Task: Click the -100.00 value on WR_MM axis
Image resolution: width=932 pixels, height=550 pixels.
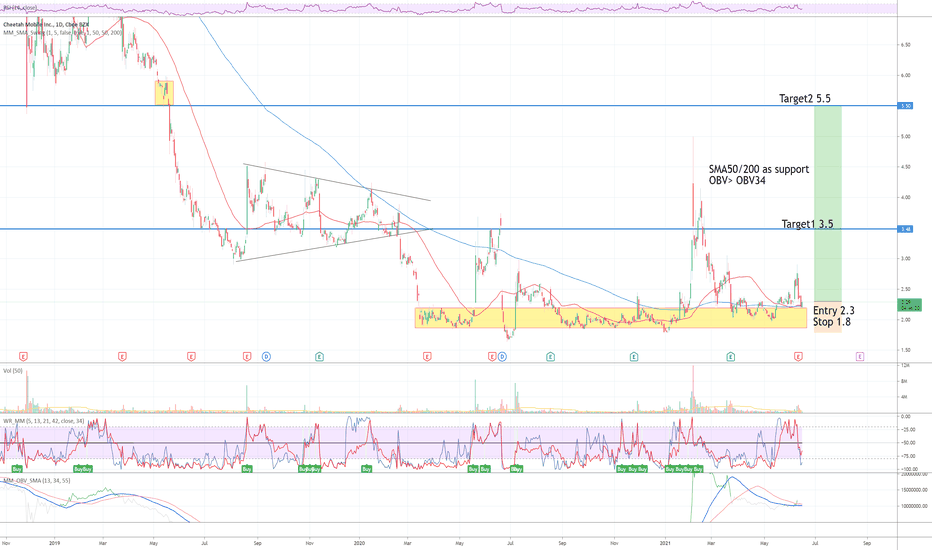Action: (x=909, y=469)
